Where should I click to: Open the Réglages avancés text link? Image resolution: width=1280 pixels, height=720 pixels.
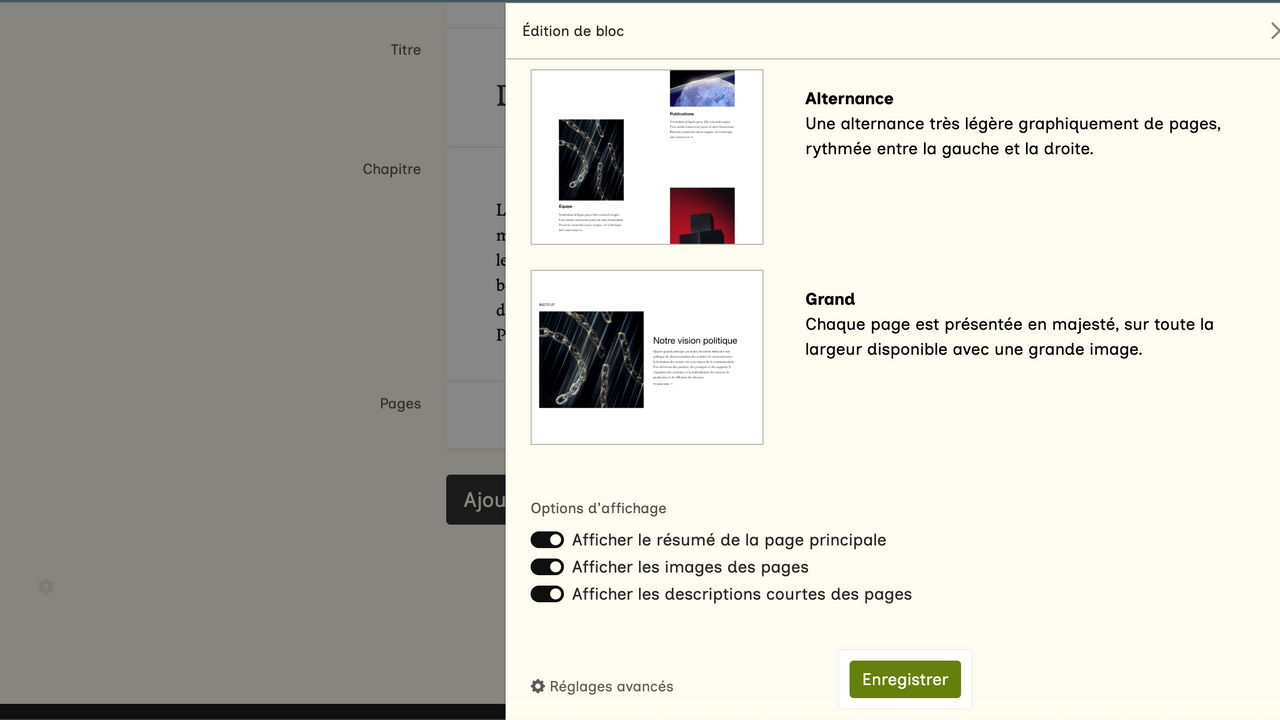tap(611, 686)
